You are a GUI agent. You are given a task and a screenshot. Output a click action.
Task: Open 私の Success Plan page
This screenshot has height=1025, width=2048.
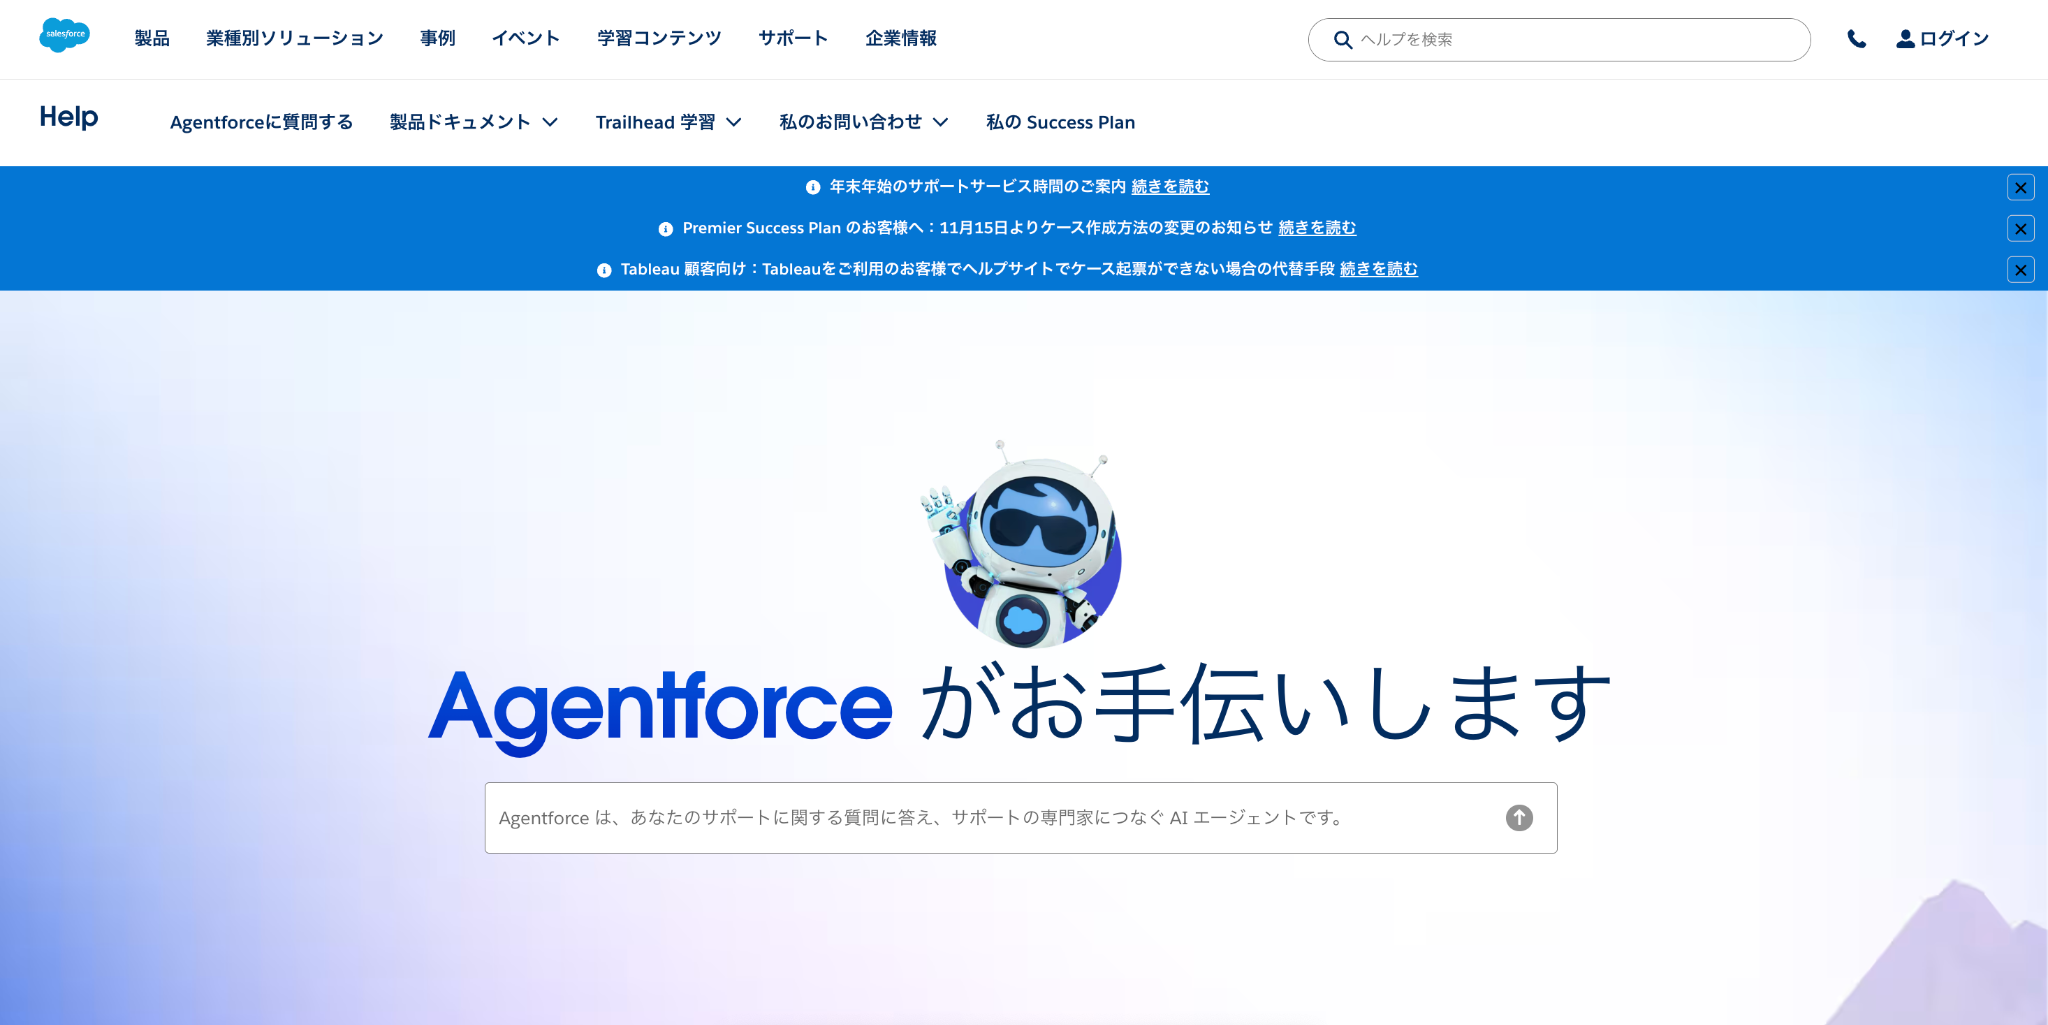tap(1061, 122)
